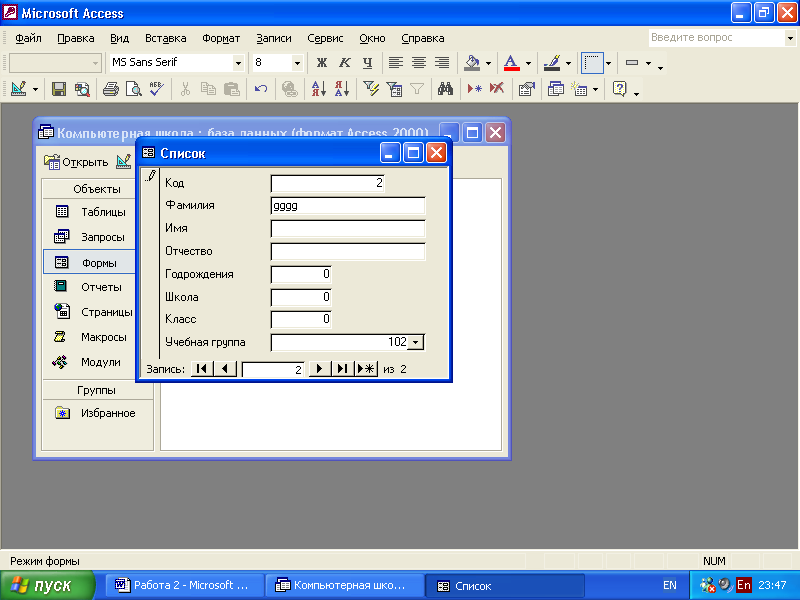Open the font size dropdown arrow
The height and width of the screenshot is (600, 800).
(x=297, y=63)
